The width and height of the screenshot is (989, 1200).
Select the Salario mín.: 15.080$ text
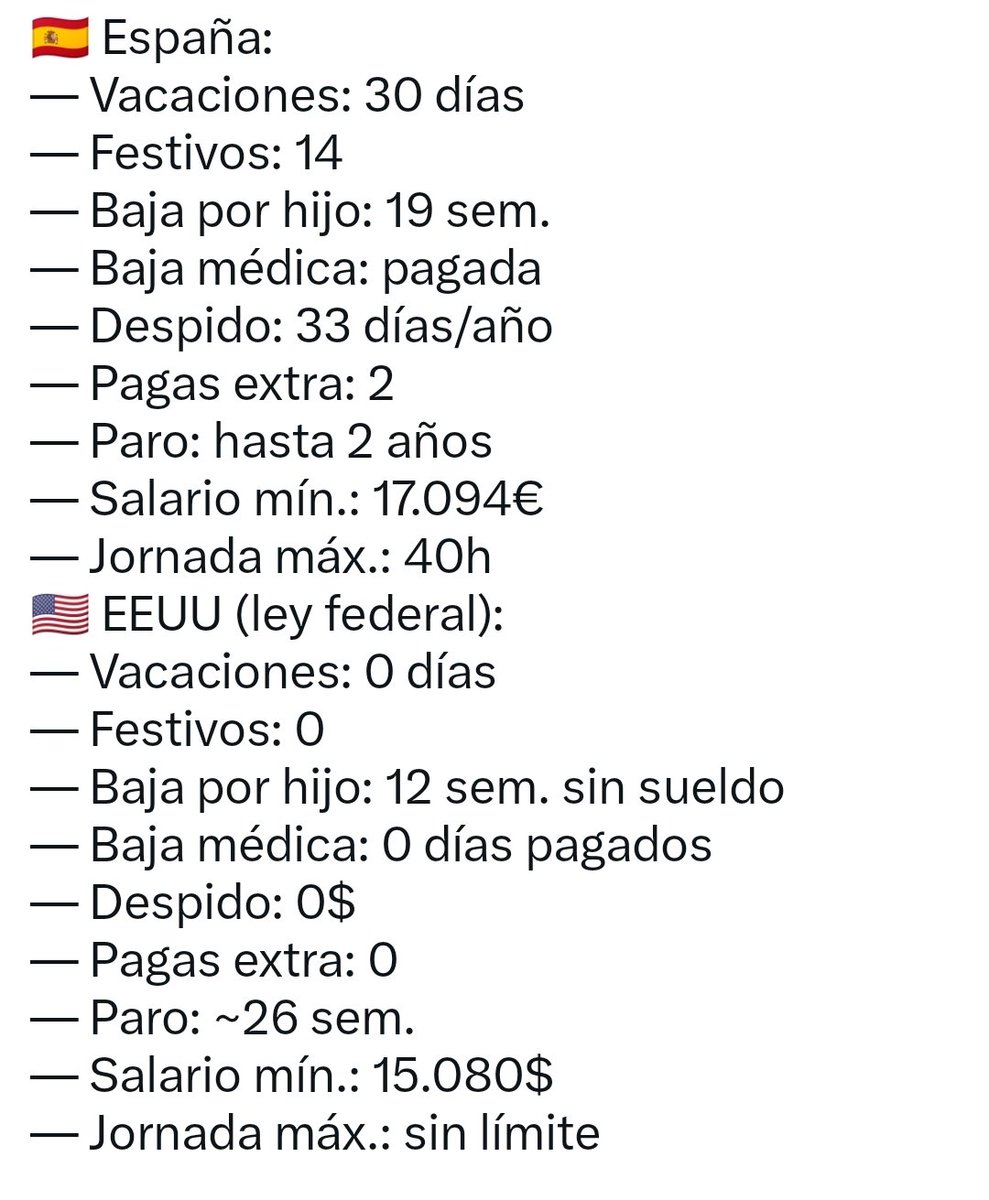point(322,1077)
